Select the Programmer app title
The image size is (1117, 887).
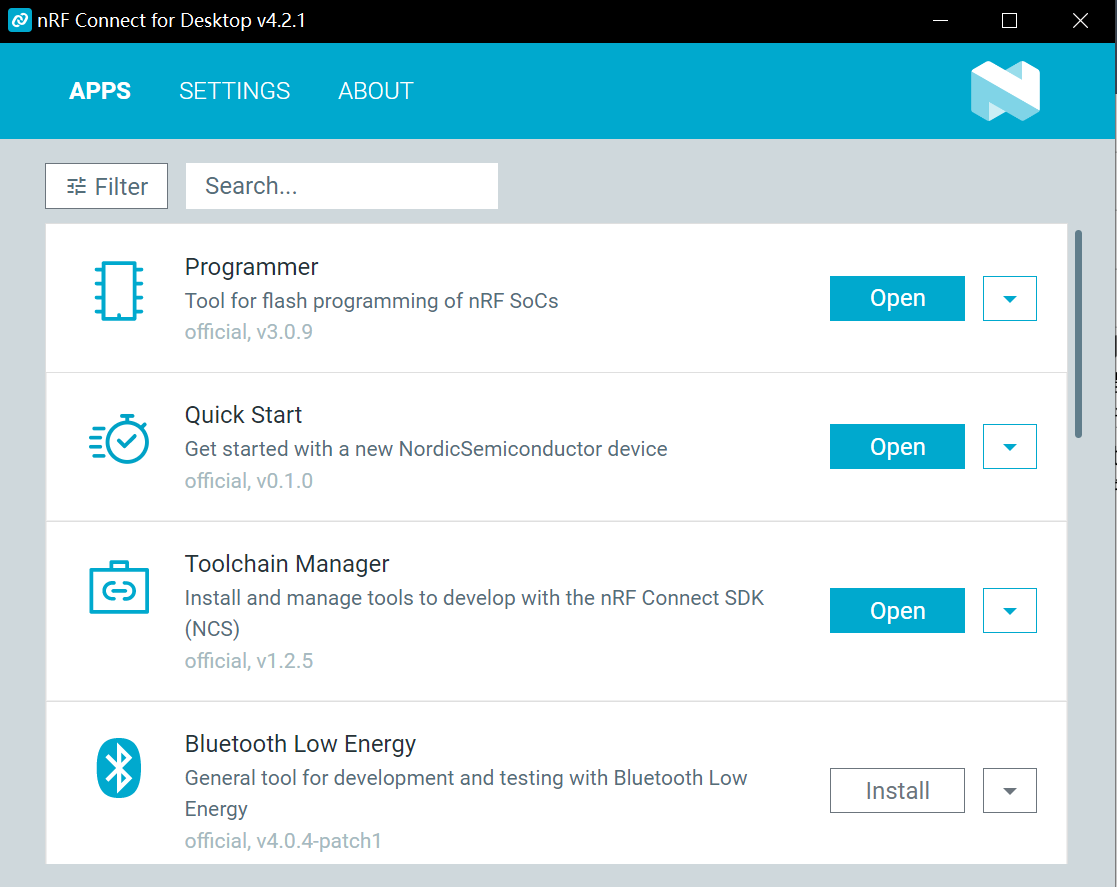coord(251,266)
